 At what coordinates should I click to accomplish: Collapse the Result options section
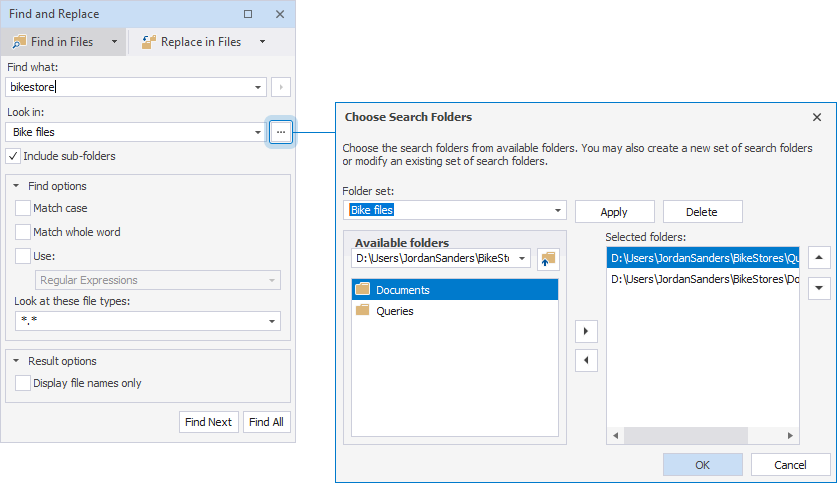tap(16, 361)
